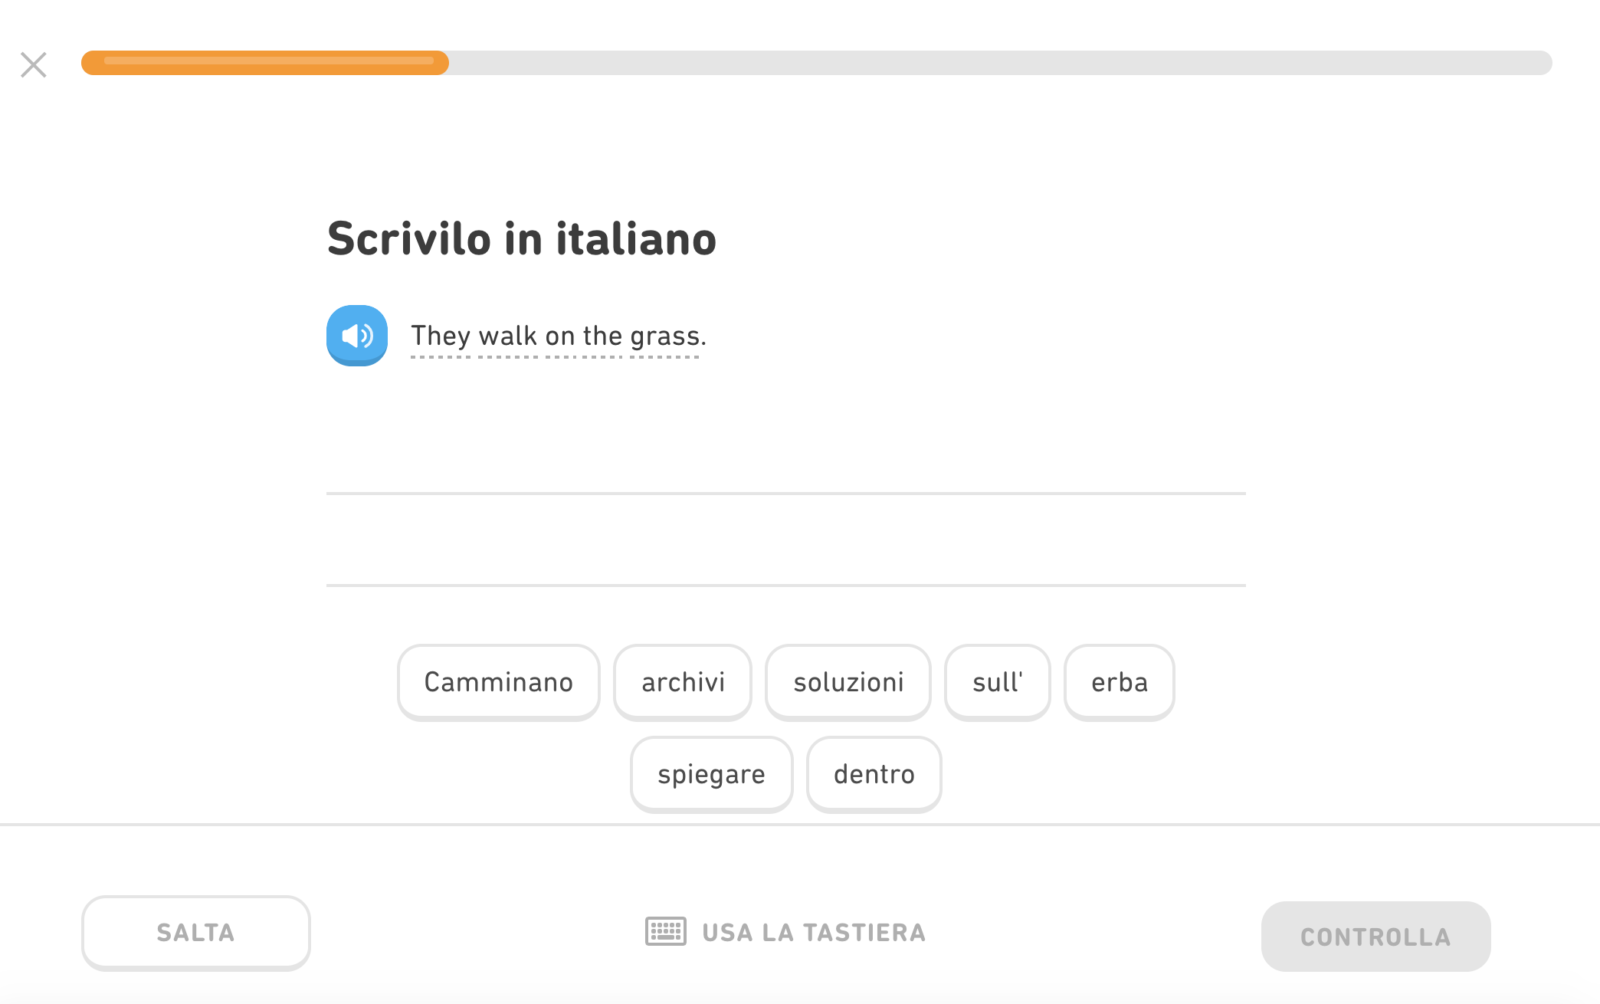Reveal the hint for the word "grass"
Image resolution: width=1600 pixels, height=1004 pixels.
664,336
